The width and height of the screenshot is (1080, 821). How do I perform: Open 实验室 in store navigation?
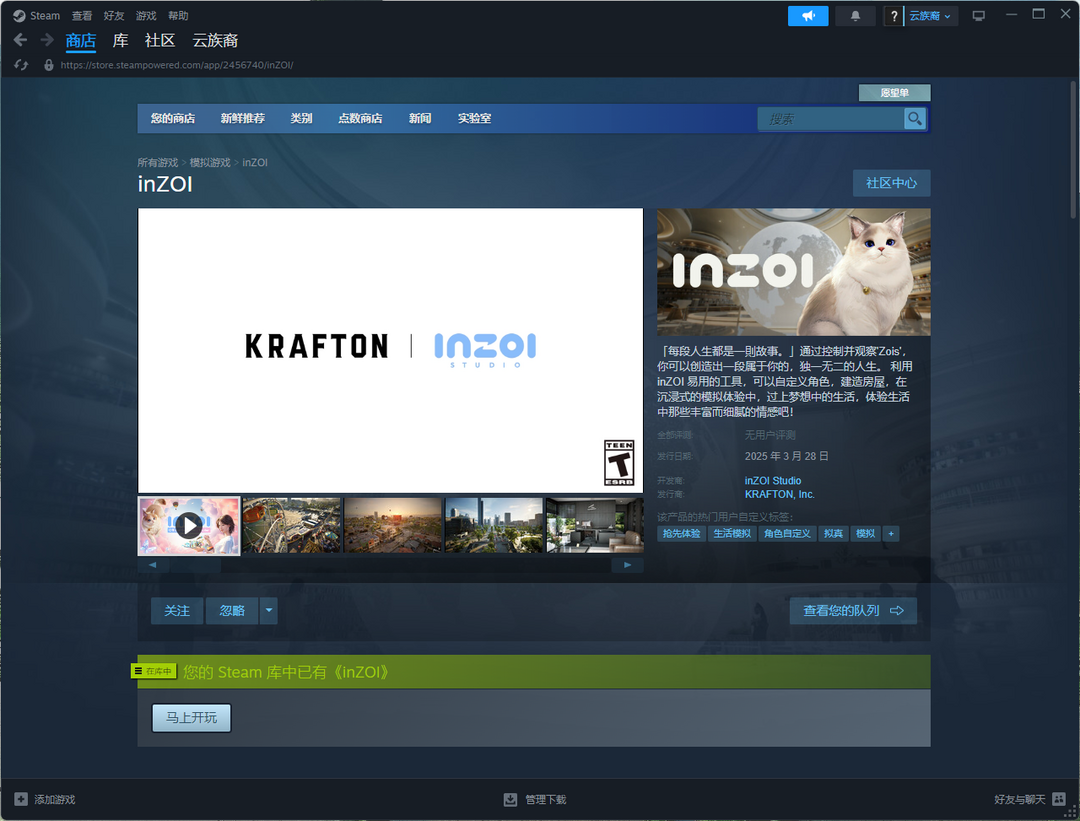point(475,118)
